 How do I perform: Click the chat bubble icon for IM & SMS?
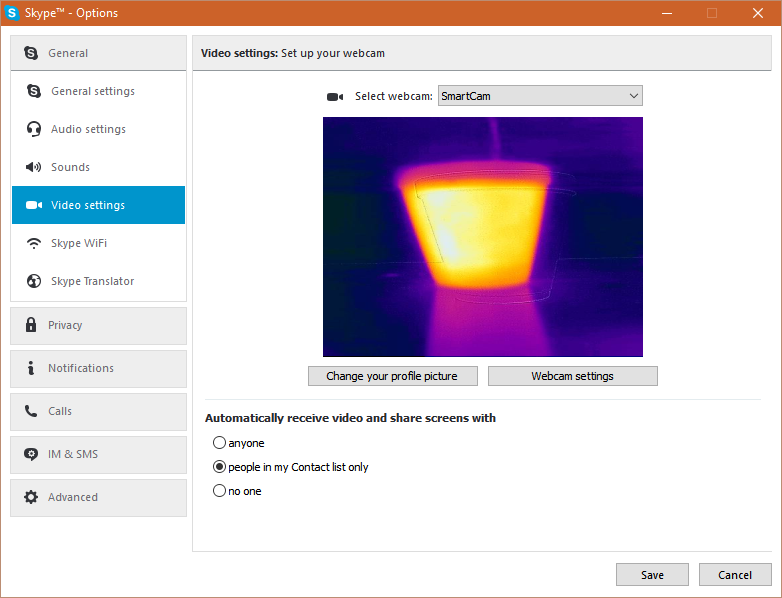click(x=31, y=454)
